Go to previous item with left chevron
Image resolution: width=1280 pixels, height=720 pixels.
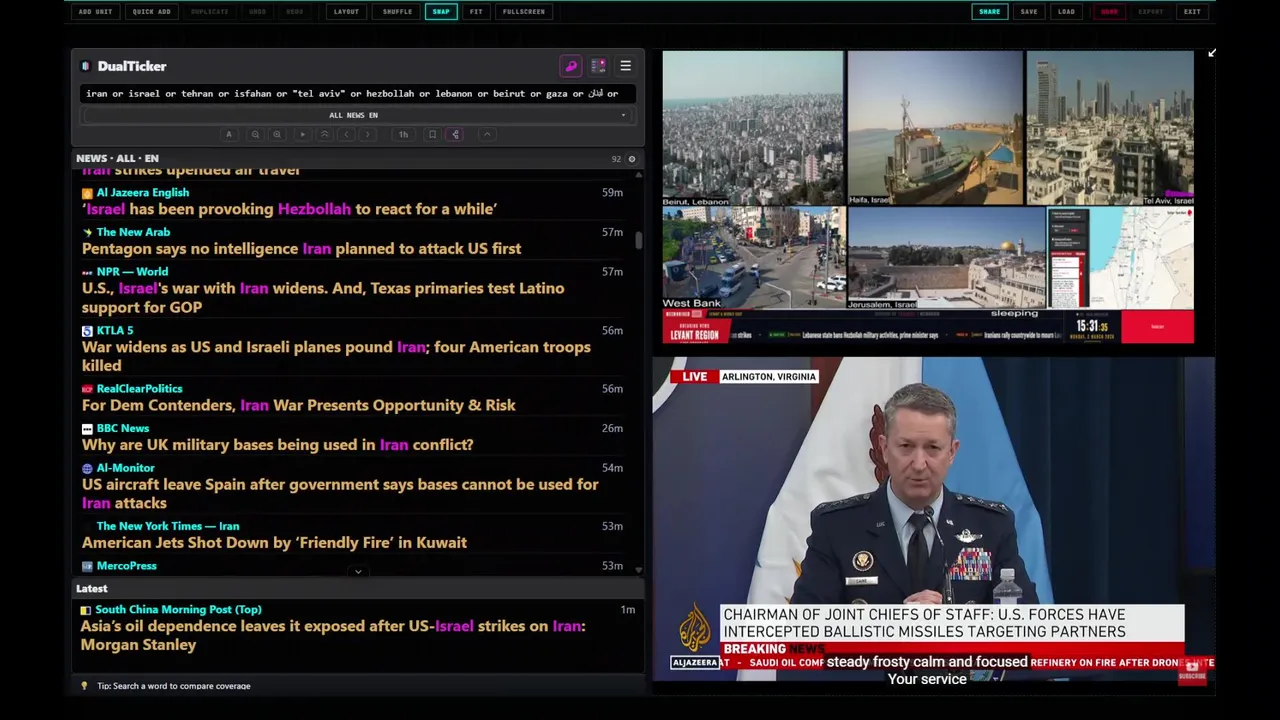tap(346, 134)
